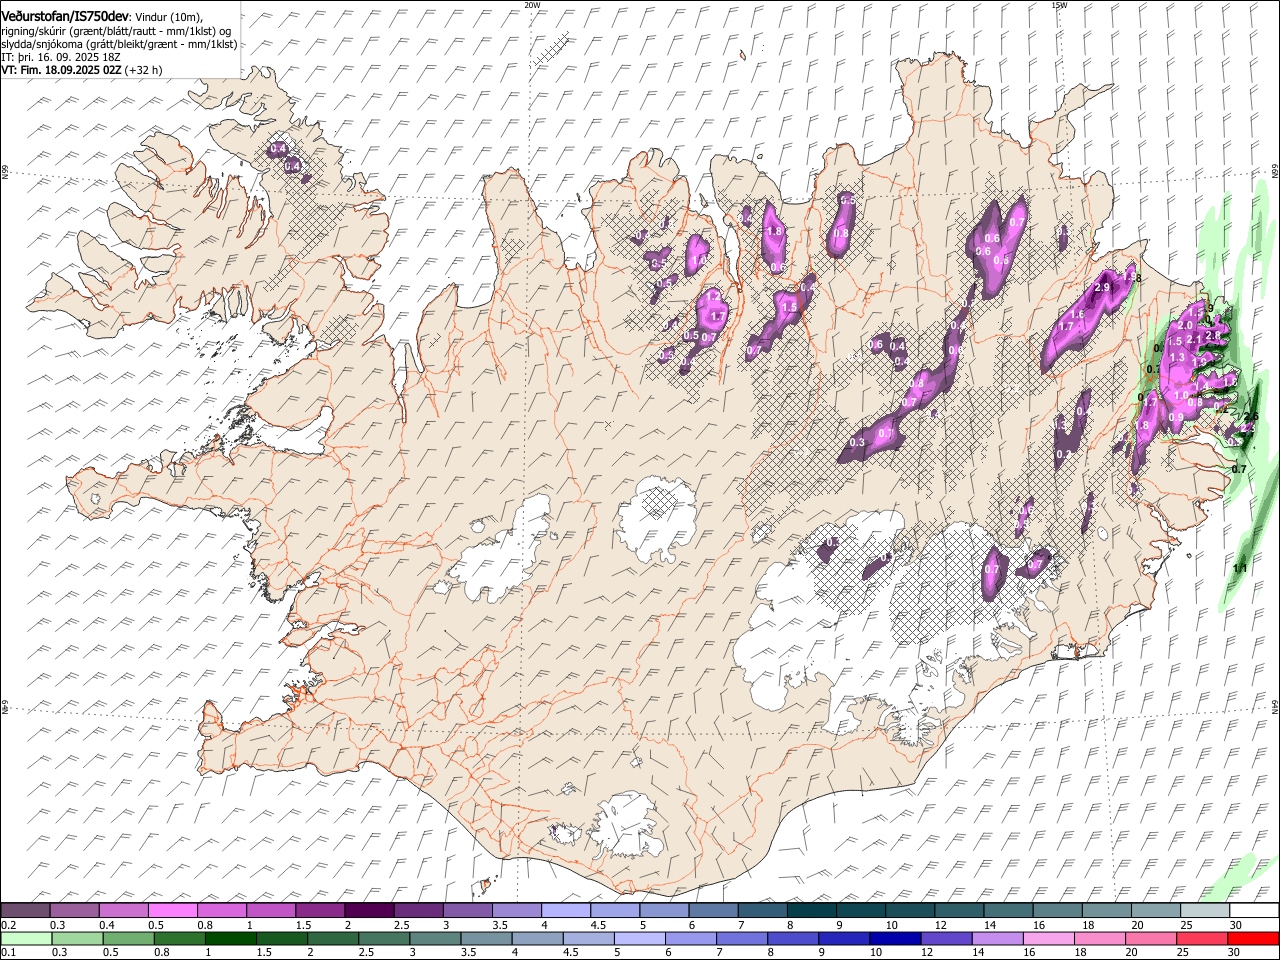The width and height of the screenshot is (1280, 960).
Task: Click upper legend swatch between 1 and 1.5
Action: click(270, 910)
